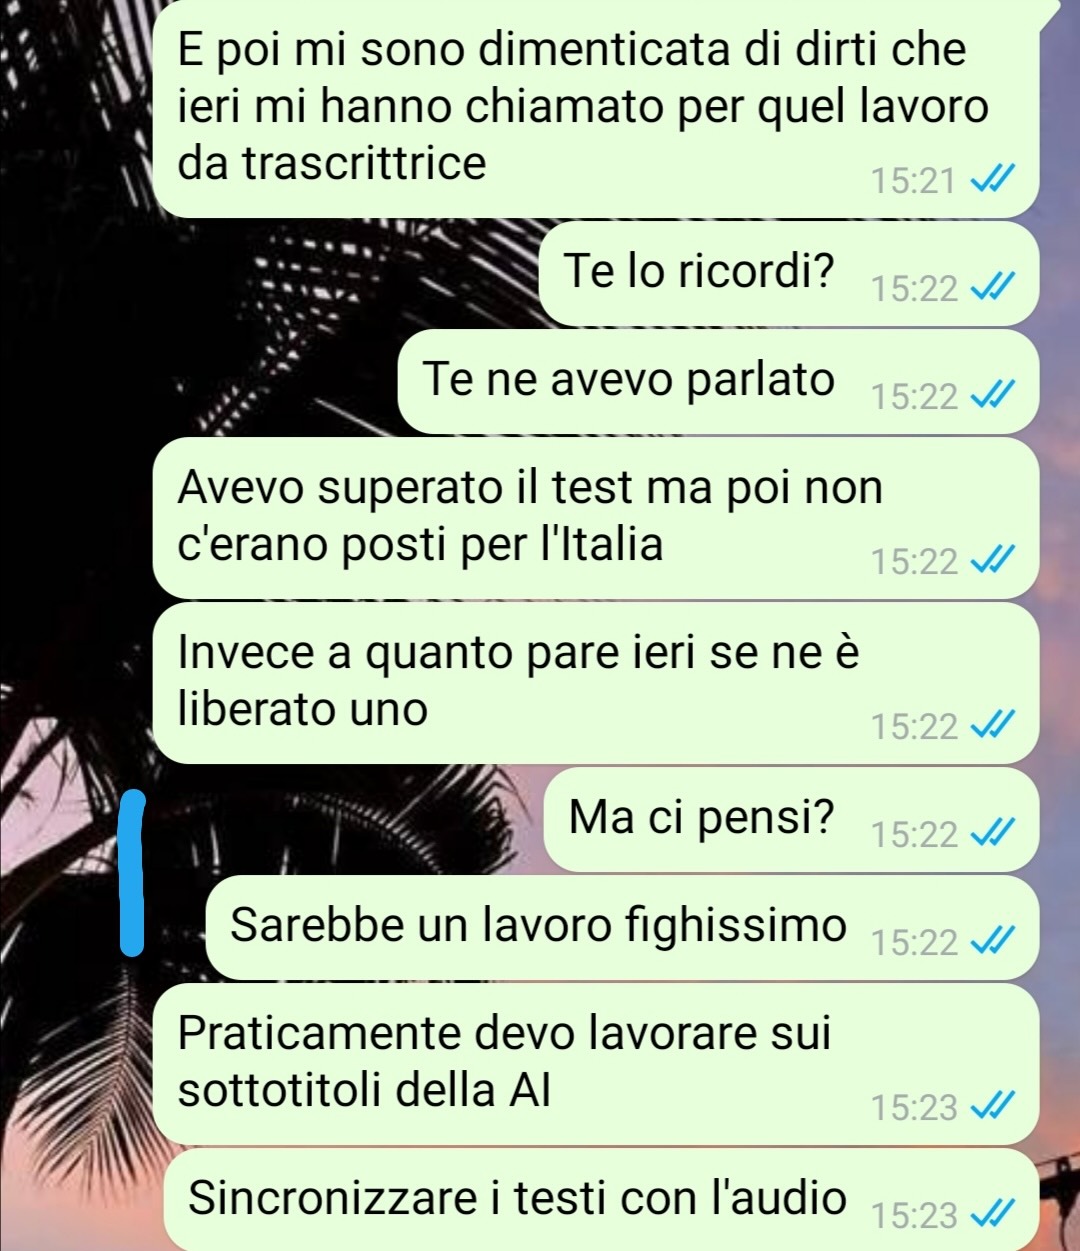
Task: Tap the double checkmark beside "Te lo ricordi?"
Action: [x=993, y=288]
